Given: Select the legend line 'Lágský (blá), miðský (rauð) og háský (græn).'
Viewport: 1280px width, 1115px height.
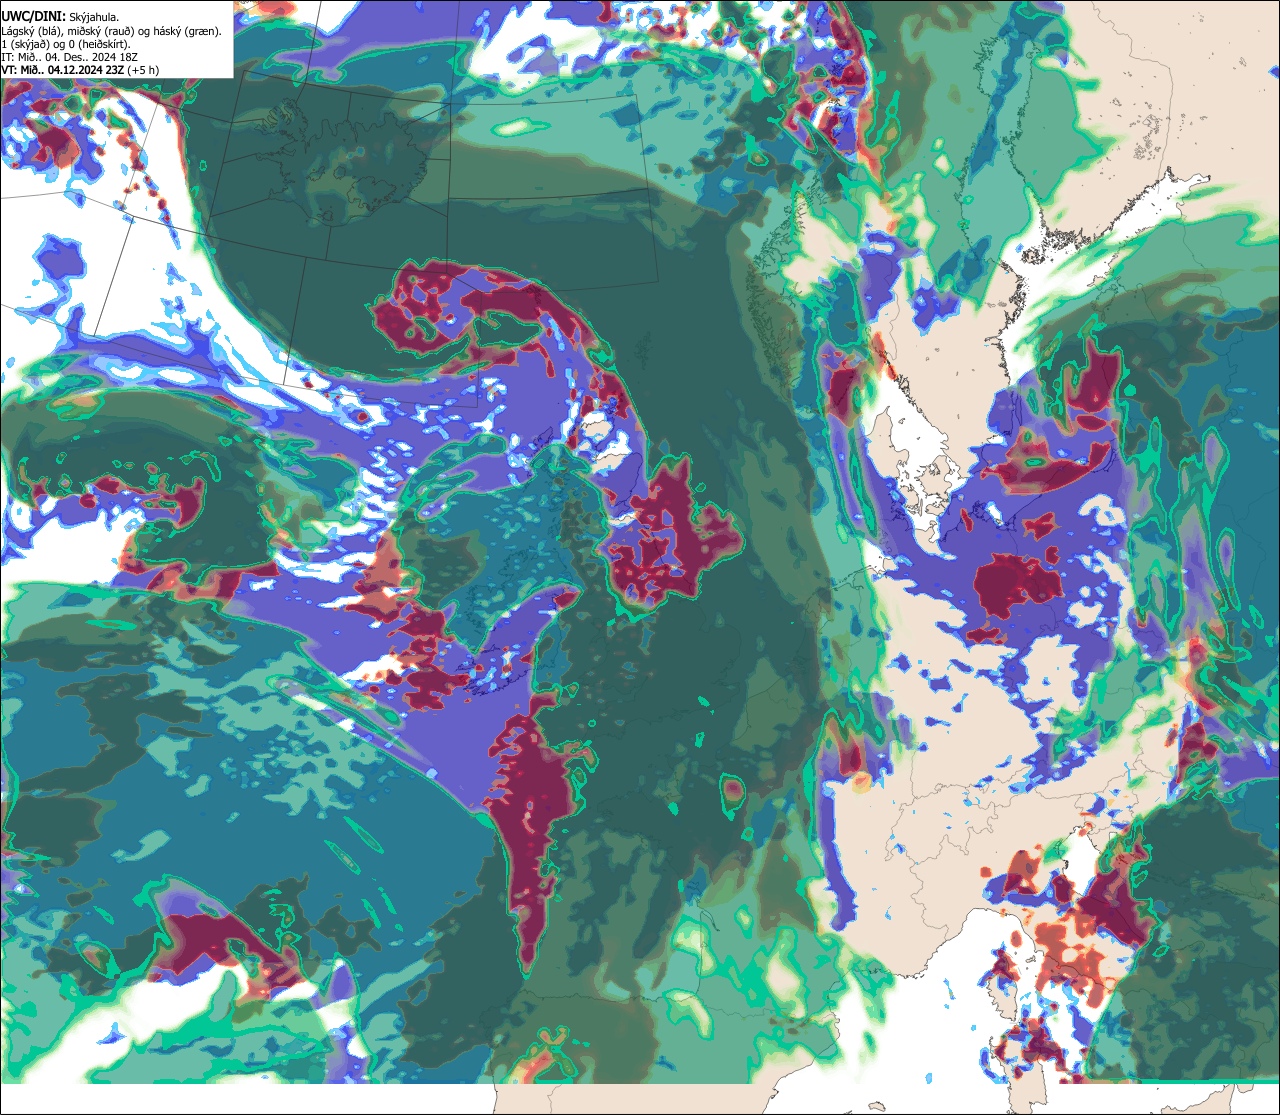Looking at the screenshot, I should tap(112, 31).
